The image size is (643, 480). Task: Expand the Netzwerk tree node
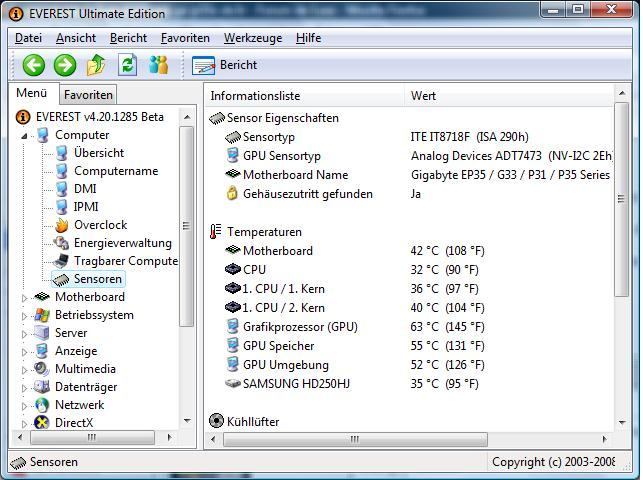24,406
